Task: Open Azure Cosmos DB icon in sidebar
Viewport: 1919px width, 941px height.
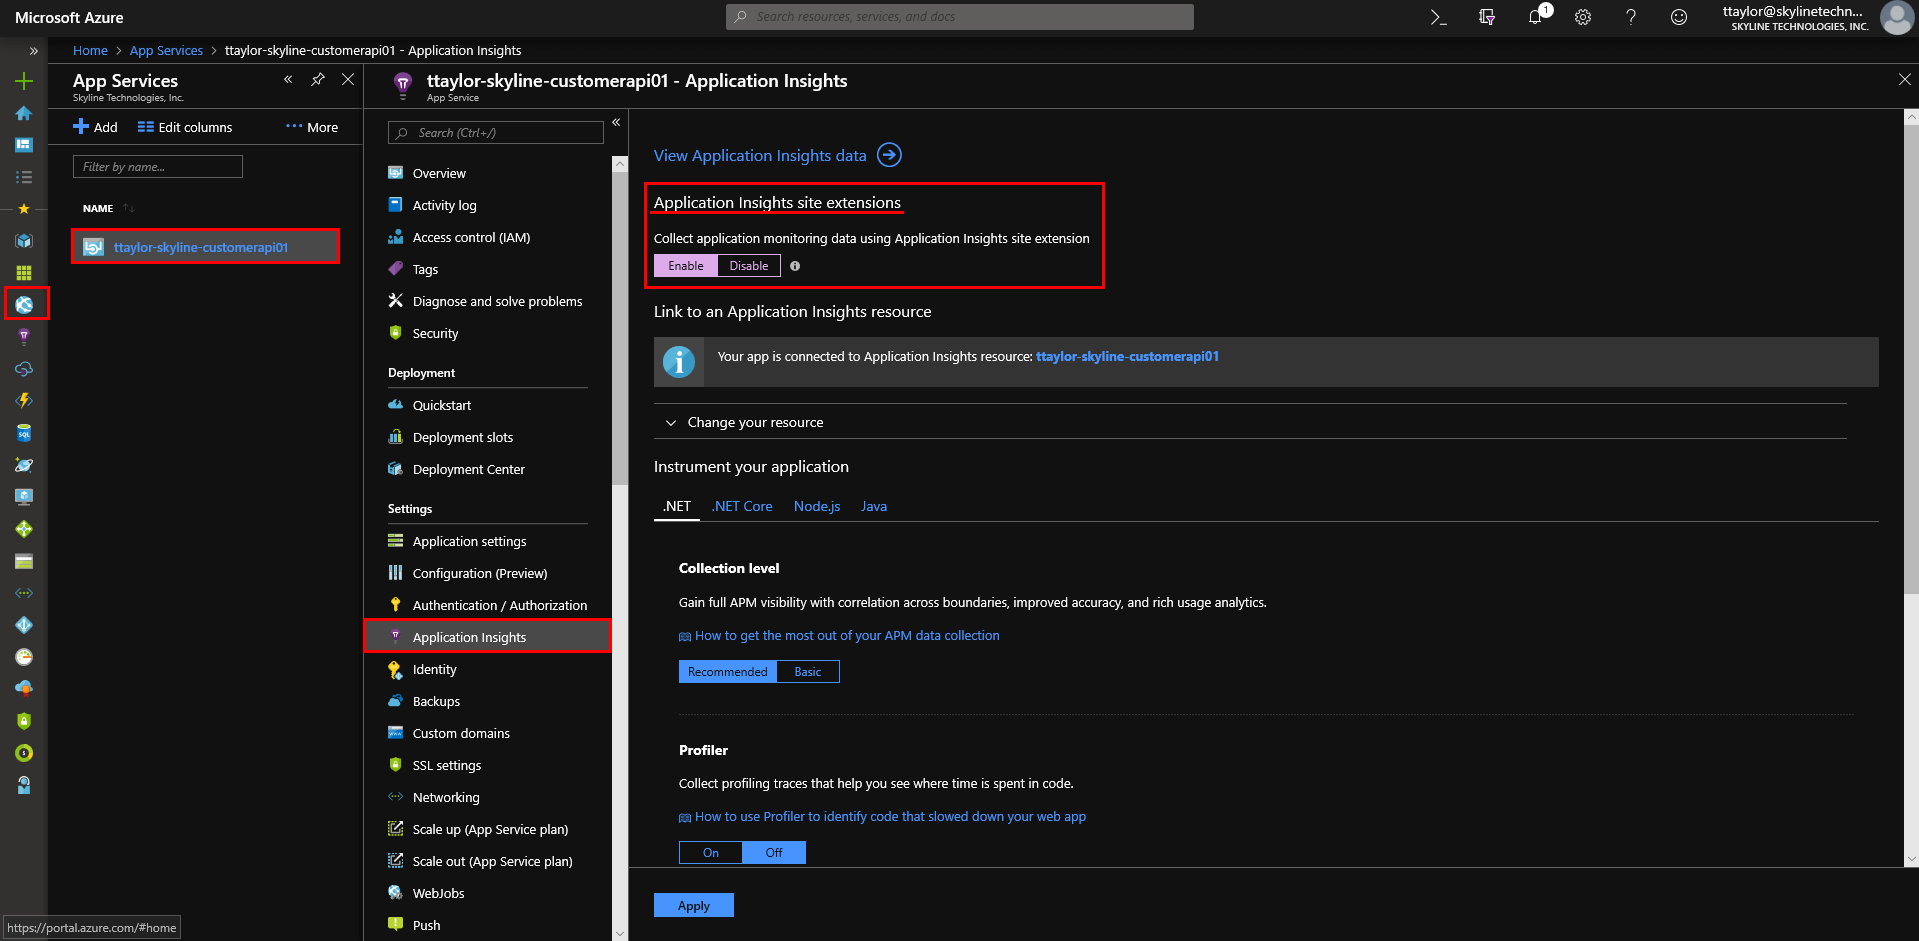Action: pos(24,465)
